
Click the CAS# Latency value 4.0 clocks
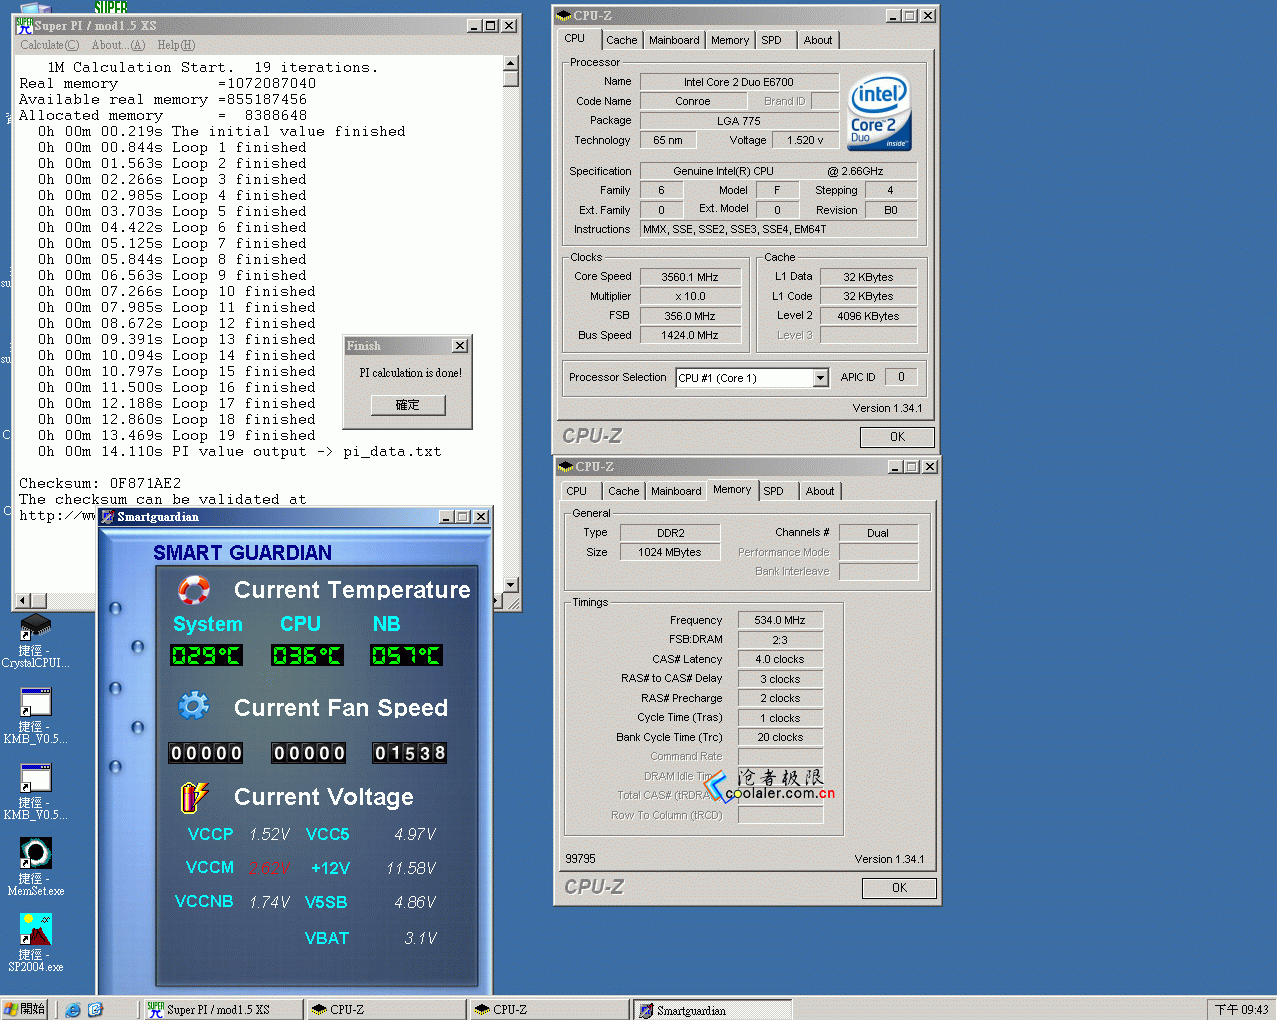pos(780,659)
